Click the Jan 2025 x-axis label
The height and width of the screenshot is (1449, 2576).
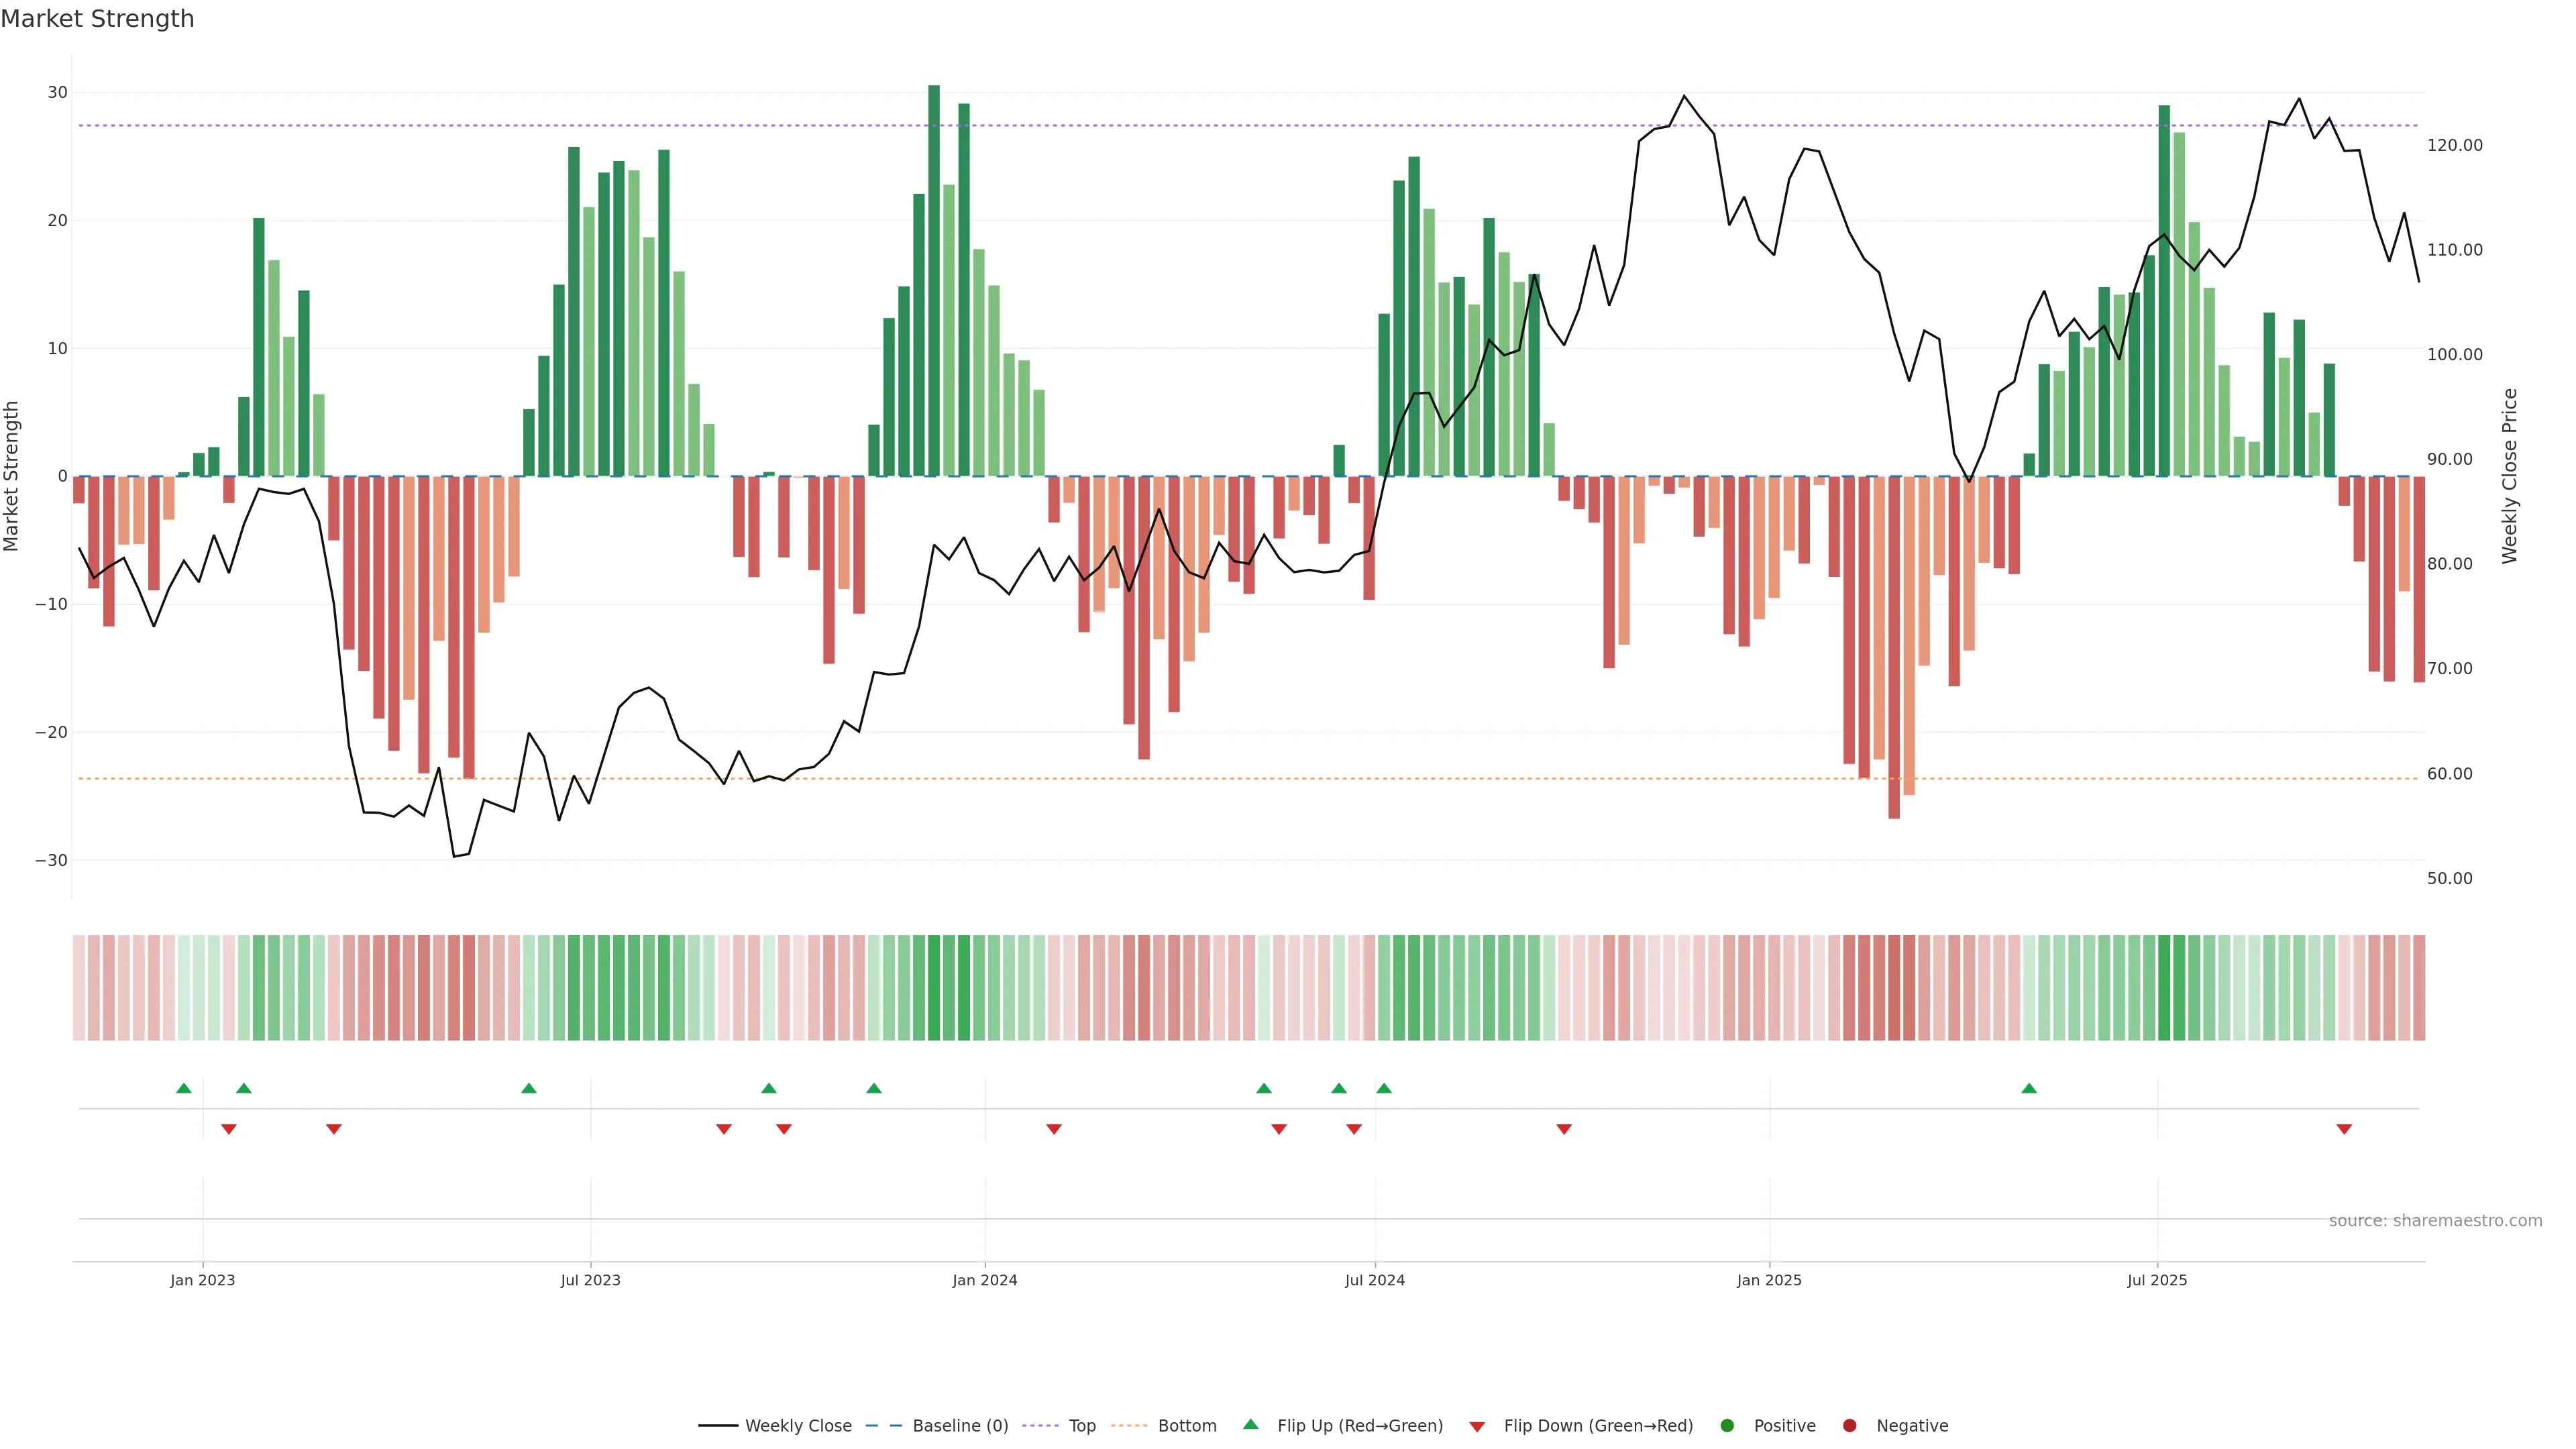click(x=1769, y=1280)
